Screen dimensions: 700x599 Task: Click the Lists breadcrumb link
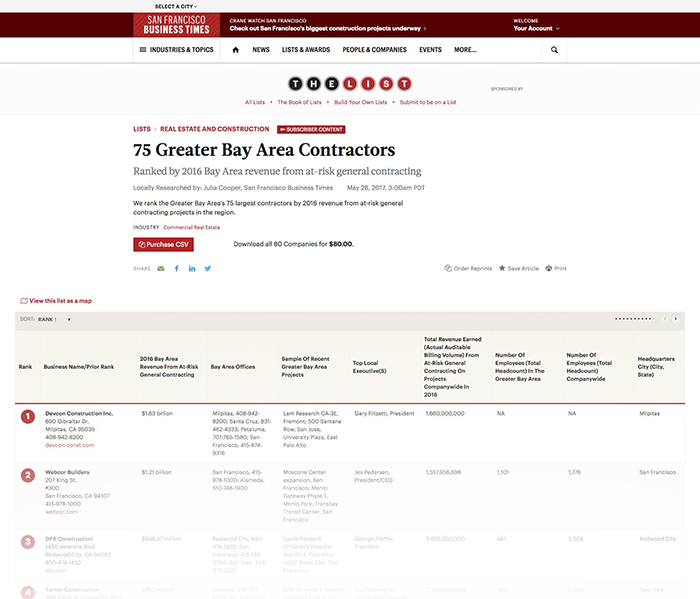coord(142,129)
